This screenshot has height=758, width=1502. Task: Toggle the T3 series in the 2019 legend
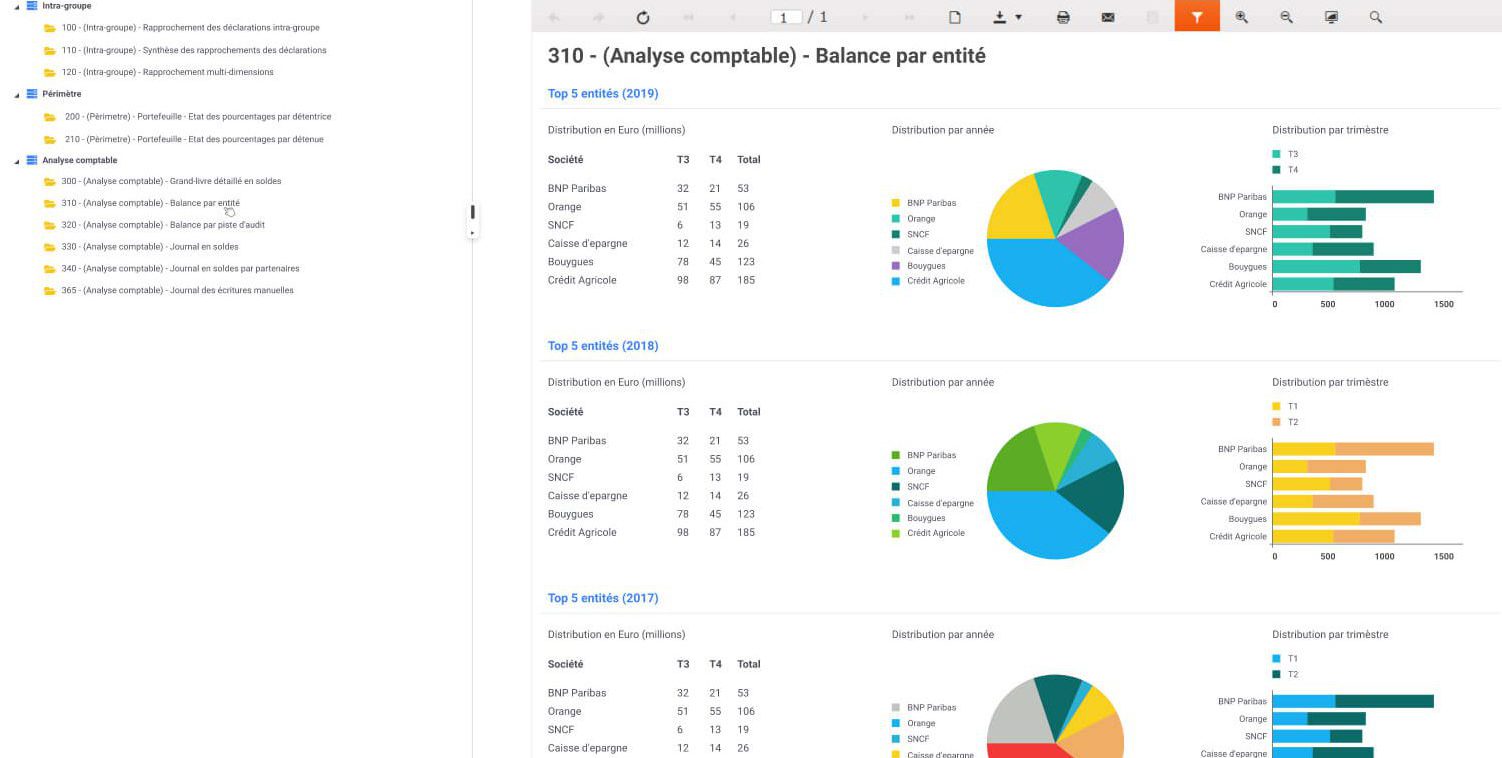1282,154
